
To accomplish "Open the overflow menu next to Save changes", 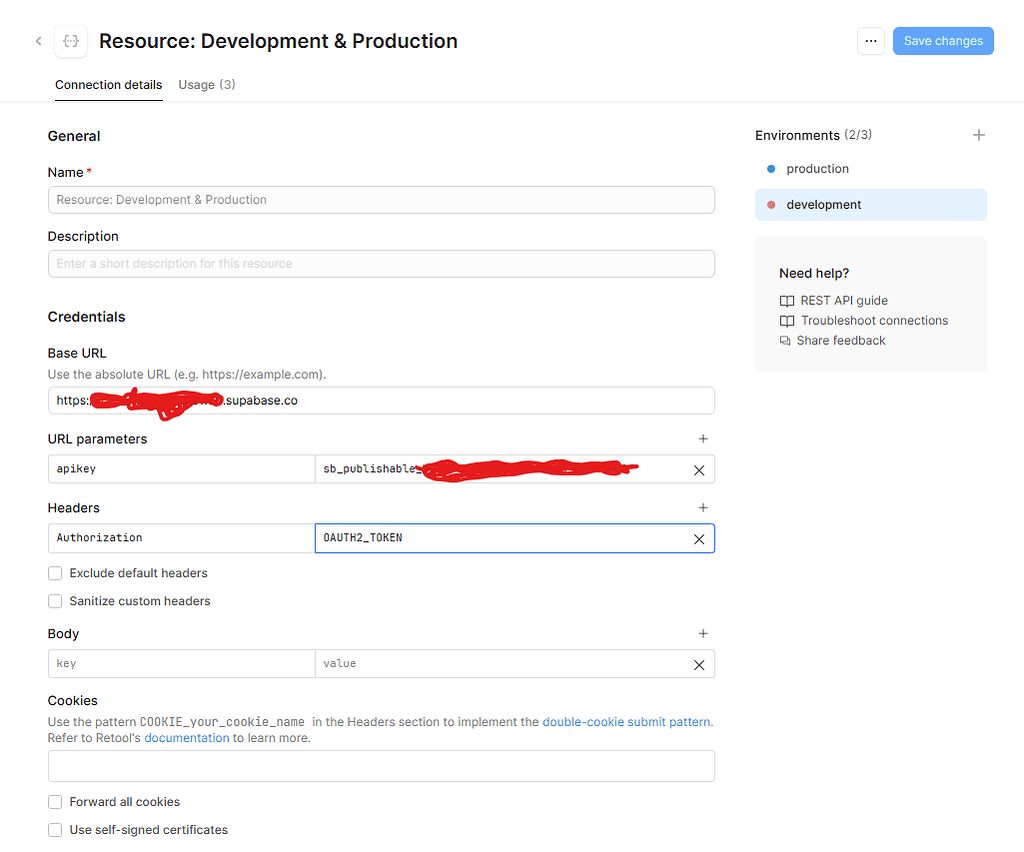I will click(871, 41).
